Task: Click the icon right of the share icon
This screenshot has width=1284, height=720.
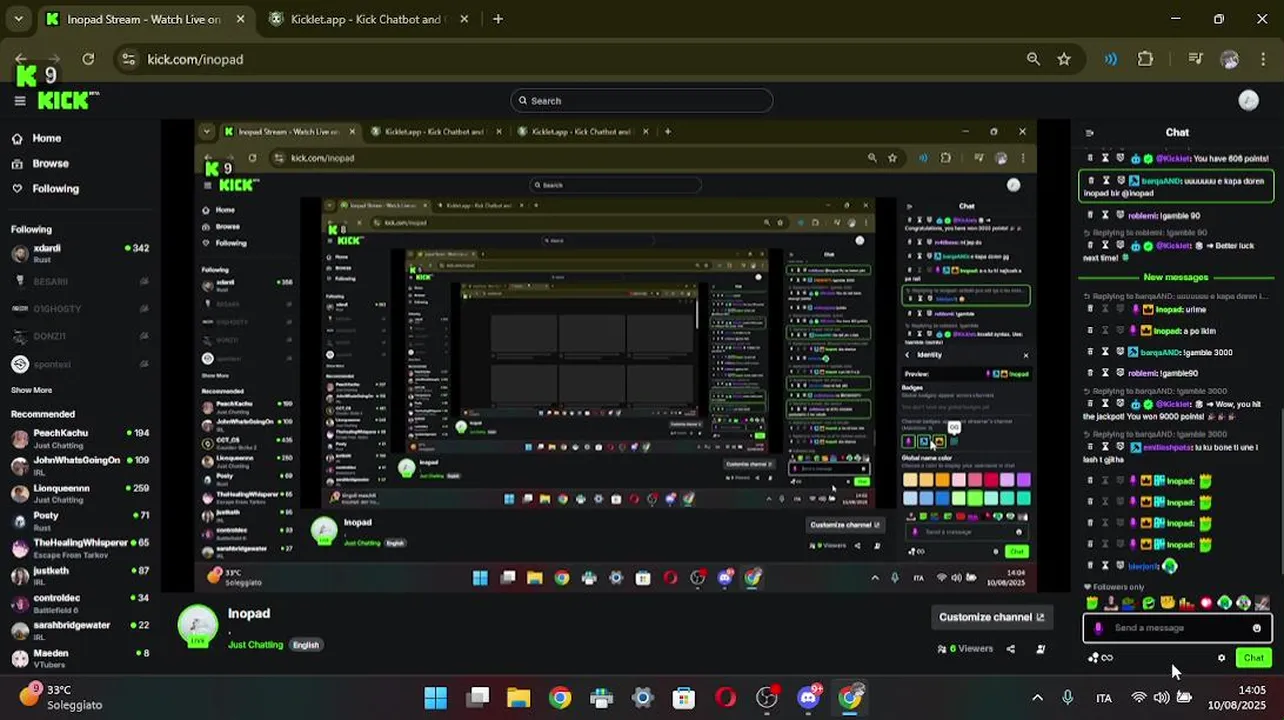Action: (x=1041, y=649)
